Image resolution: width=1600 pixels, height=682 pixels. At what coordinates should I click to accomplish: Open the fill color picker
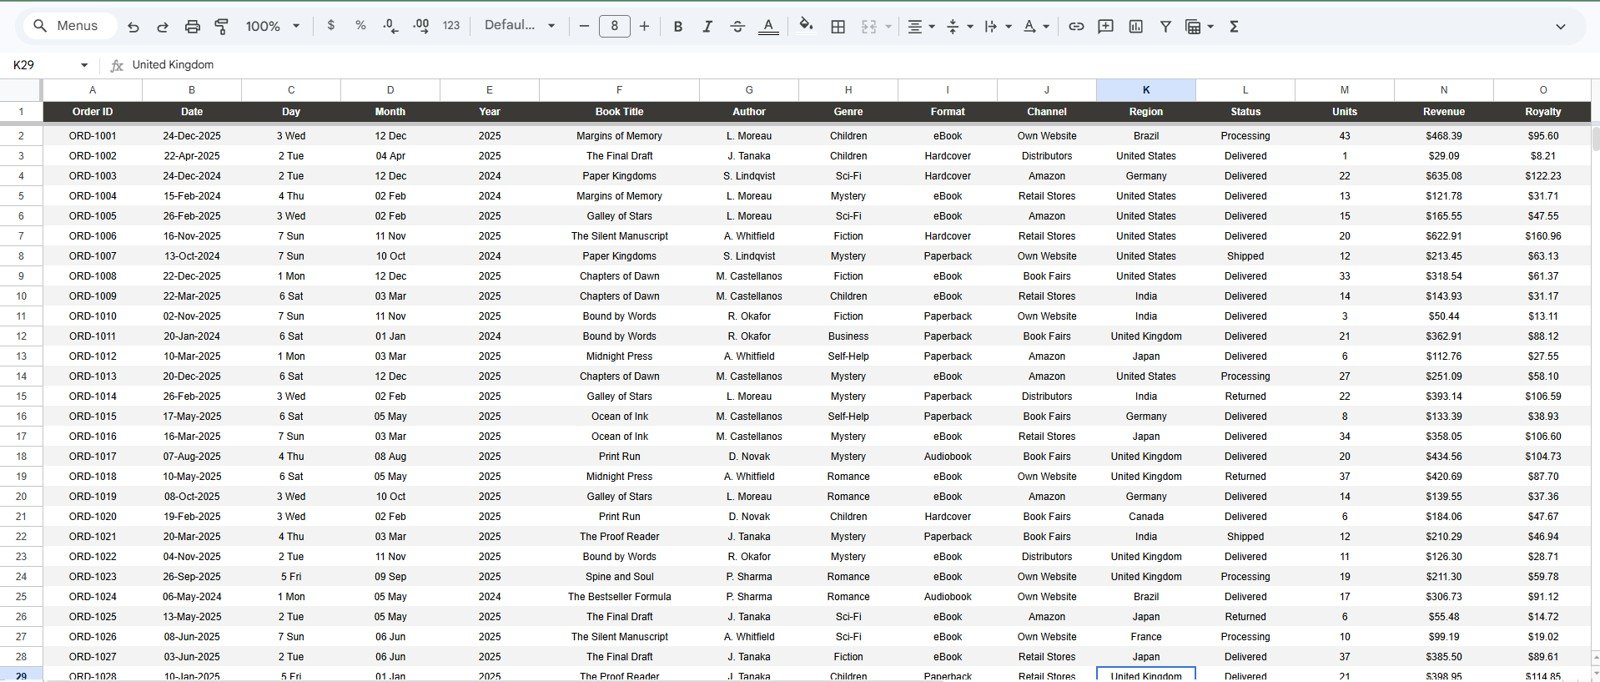tap(806, 26)
